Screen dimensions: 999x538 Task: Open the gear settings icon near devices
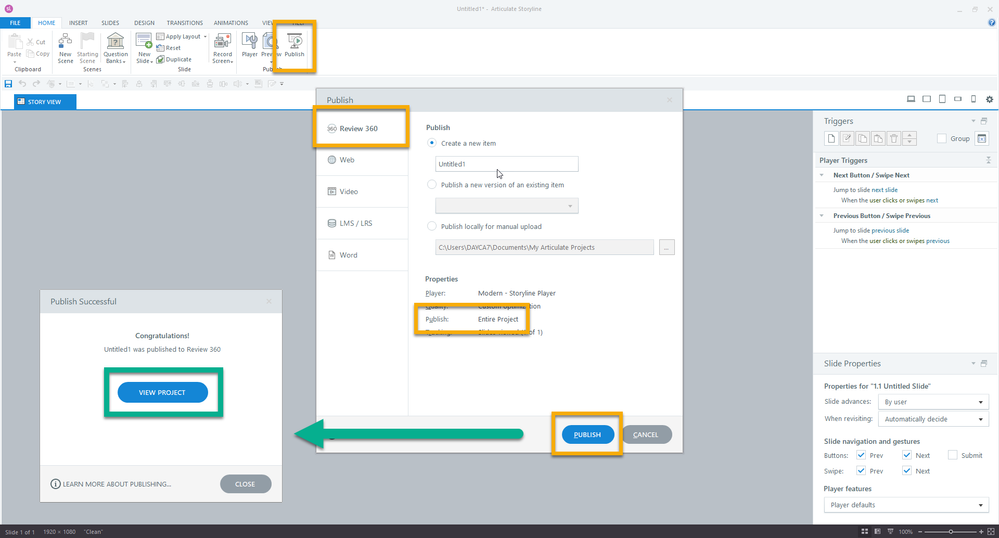pyautogui.click(x=989, y=99)
